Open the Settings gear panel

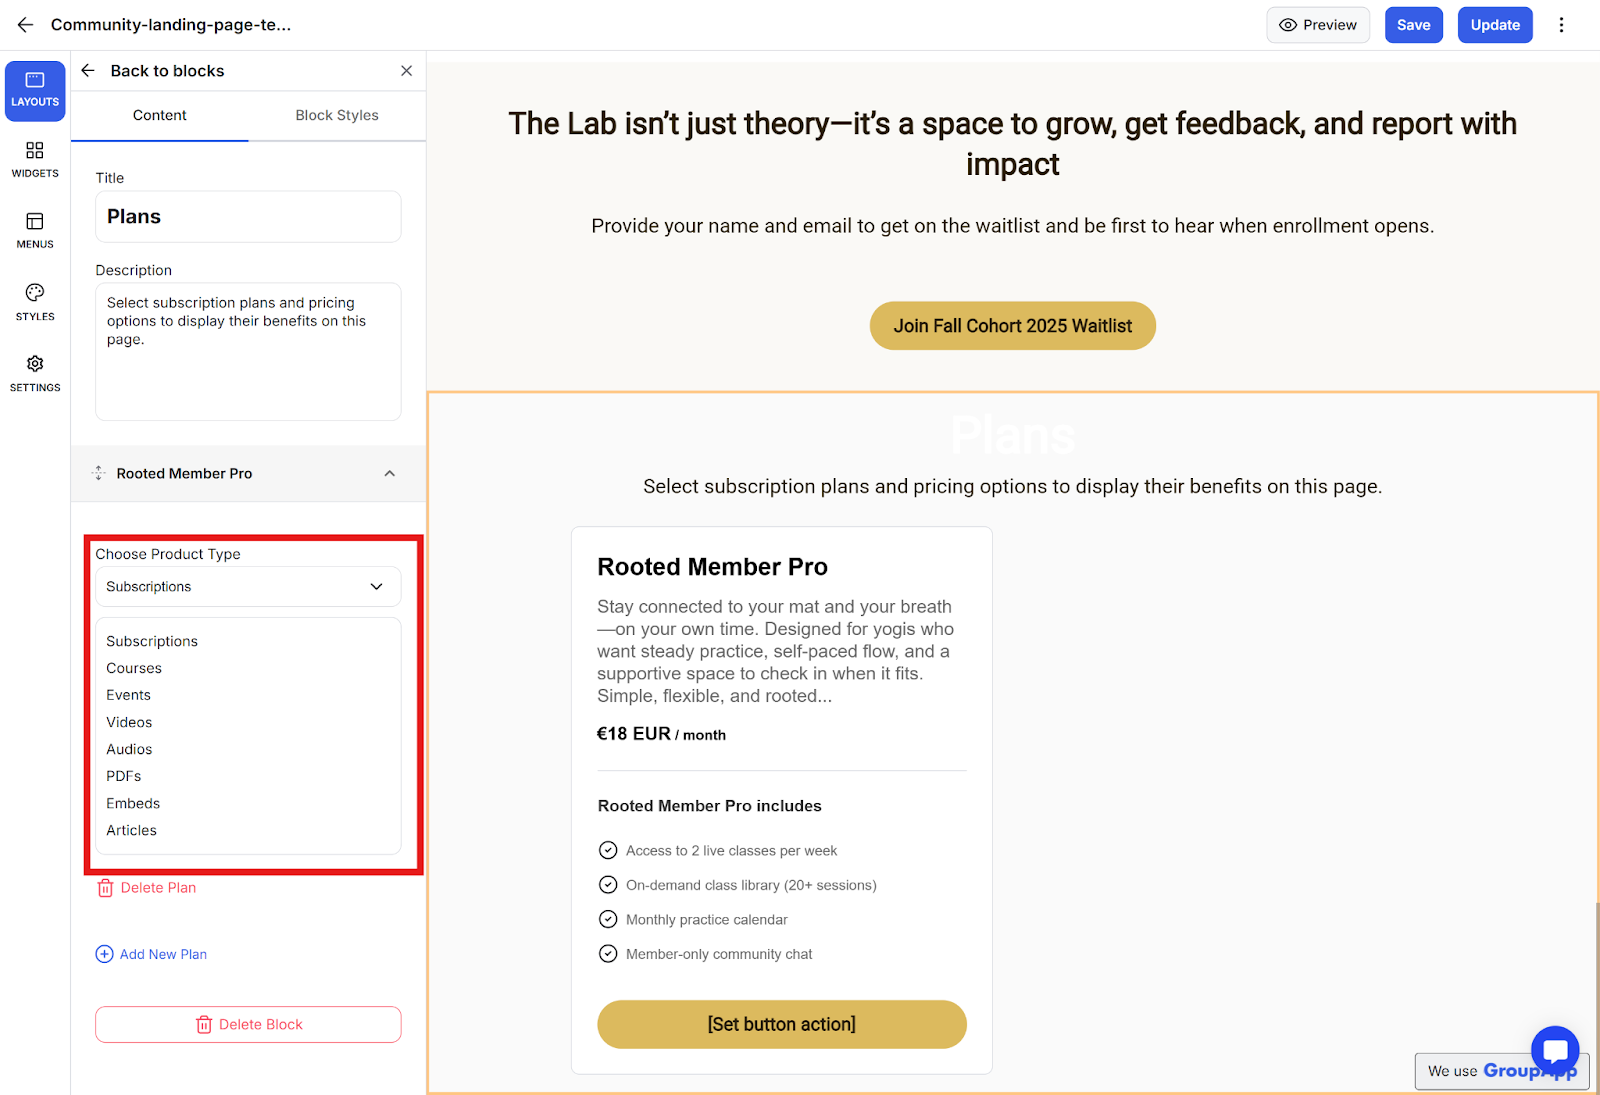click(35, 373)
